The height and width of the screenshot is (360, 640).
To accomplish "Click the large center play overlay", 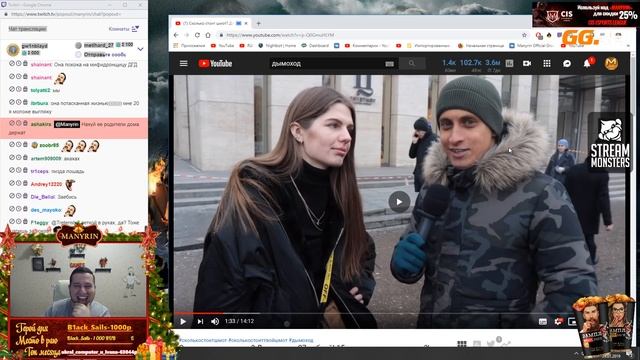I will coord(399,202).
